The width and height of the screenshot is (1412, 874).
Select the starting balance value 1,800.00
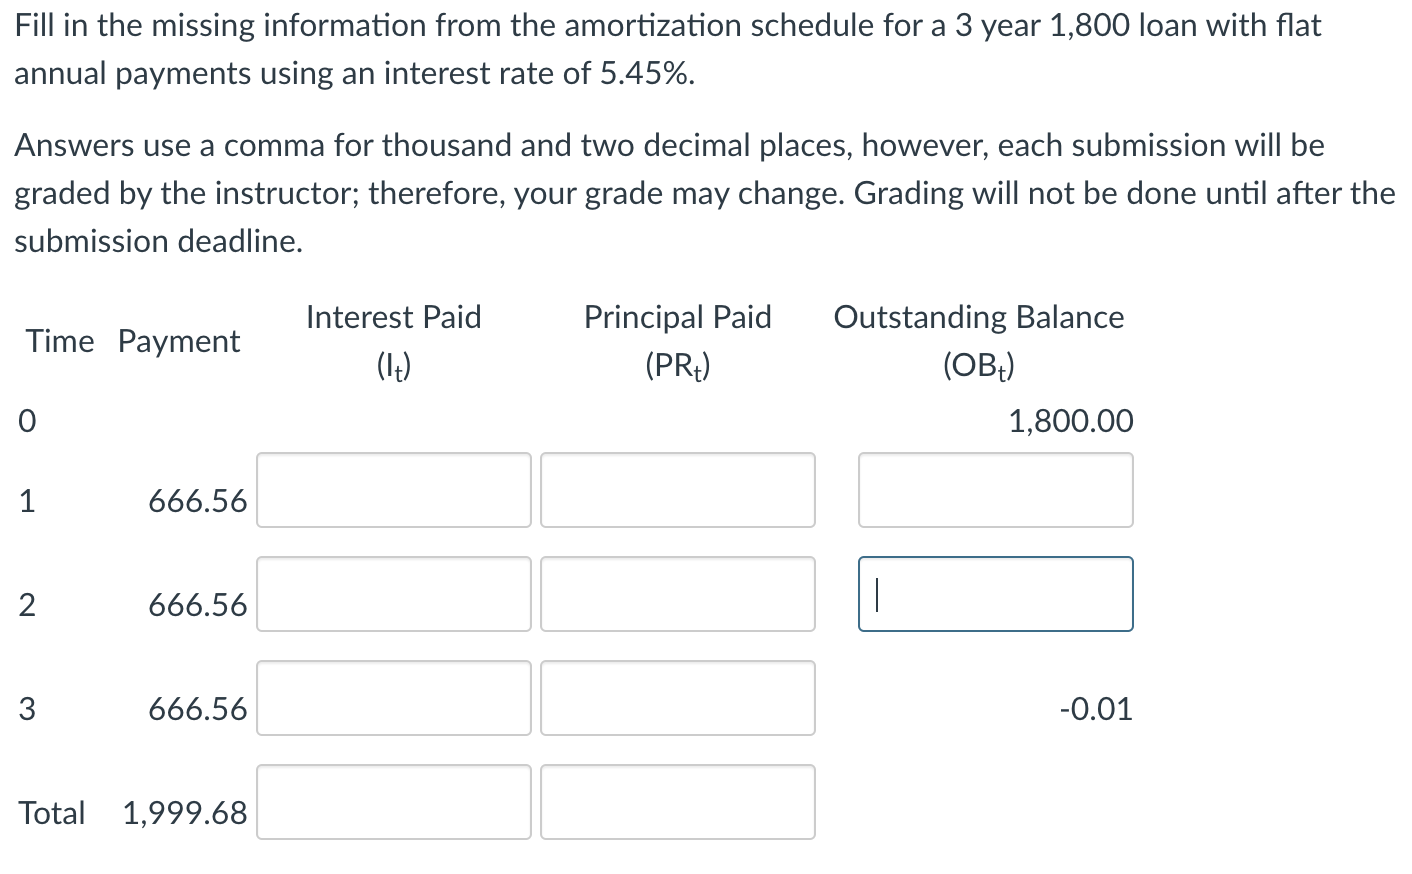click(1071, 421)
